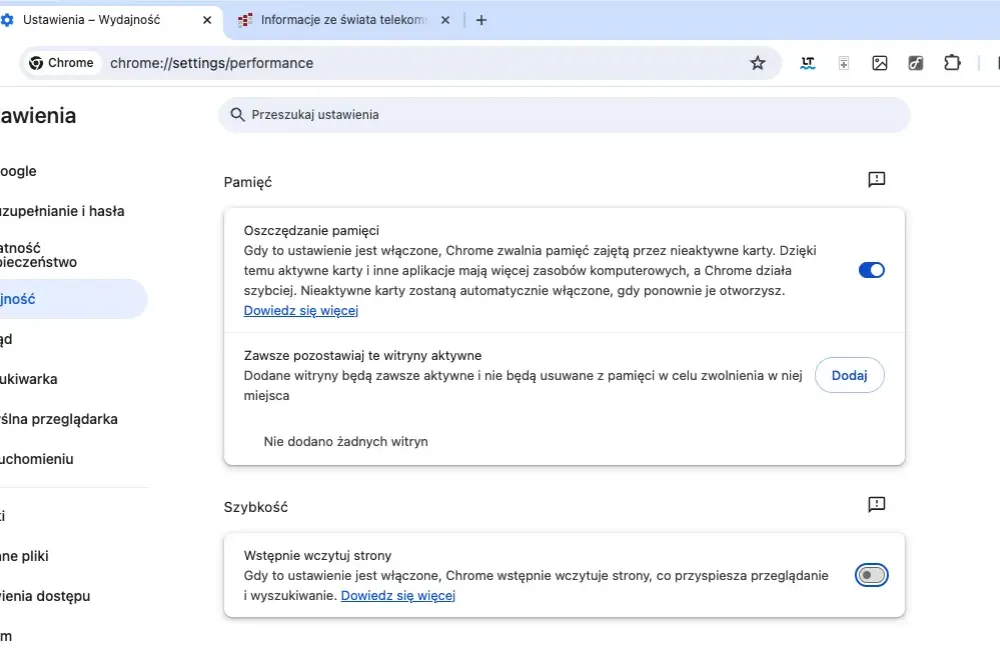The height and width of the screenshot is (652, 1000).
Task: Click the Wstępnie wczytuj strony title text
Action: (318, 555)
